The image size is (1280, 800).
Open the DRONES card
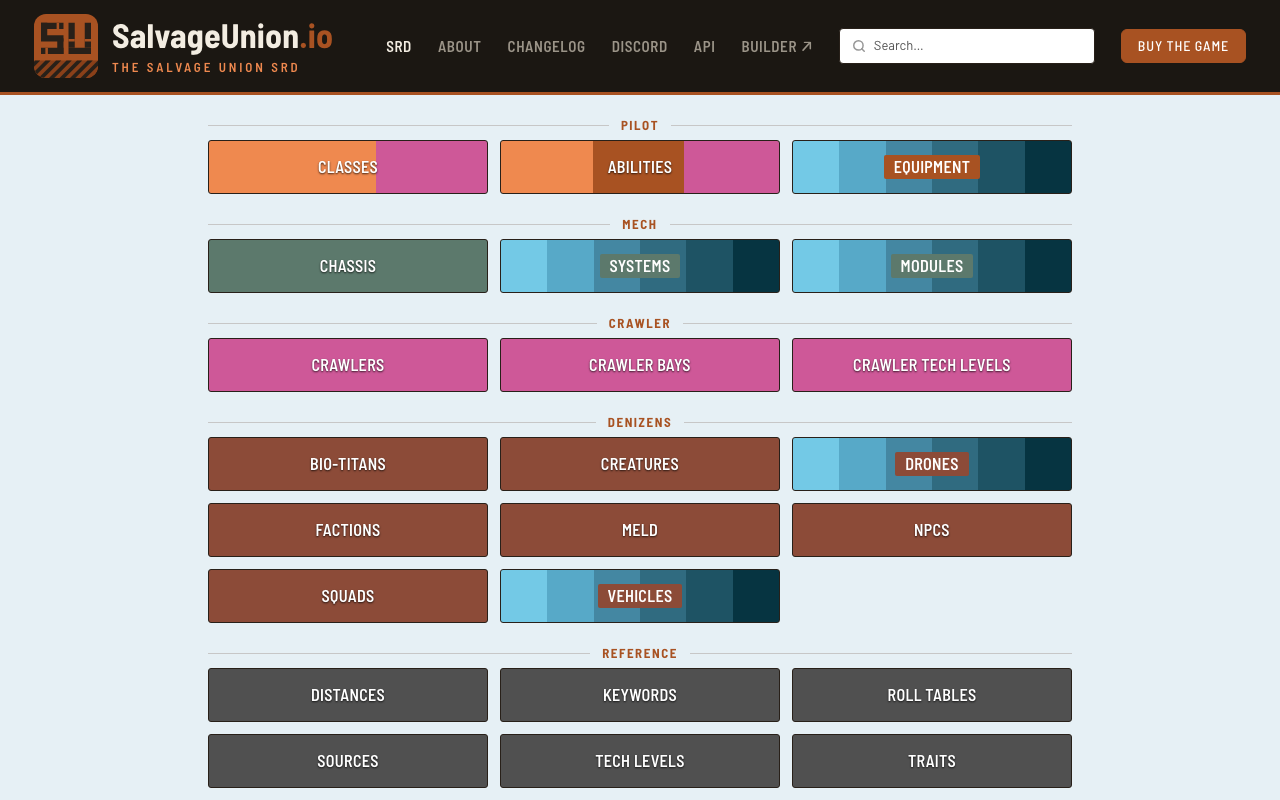coord(932,464)
